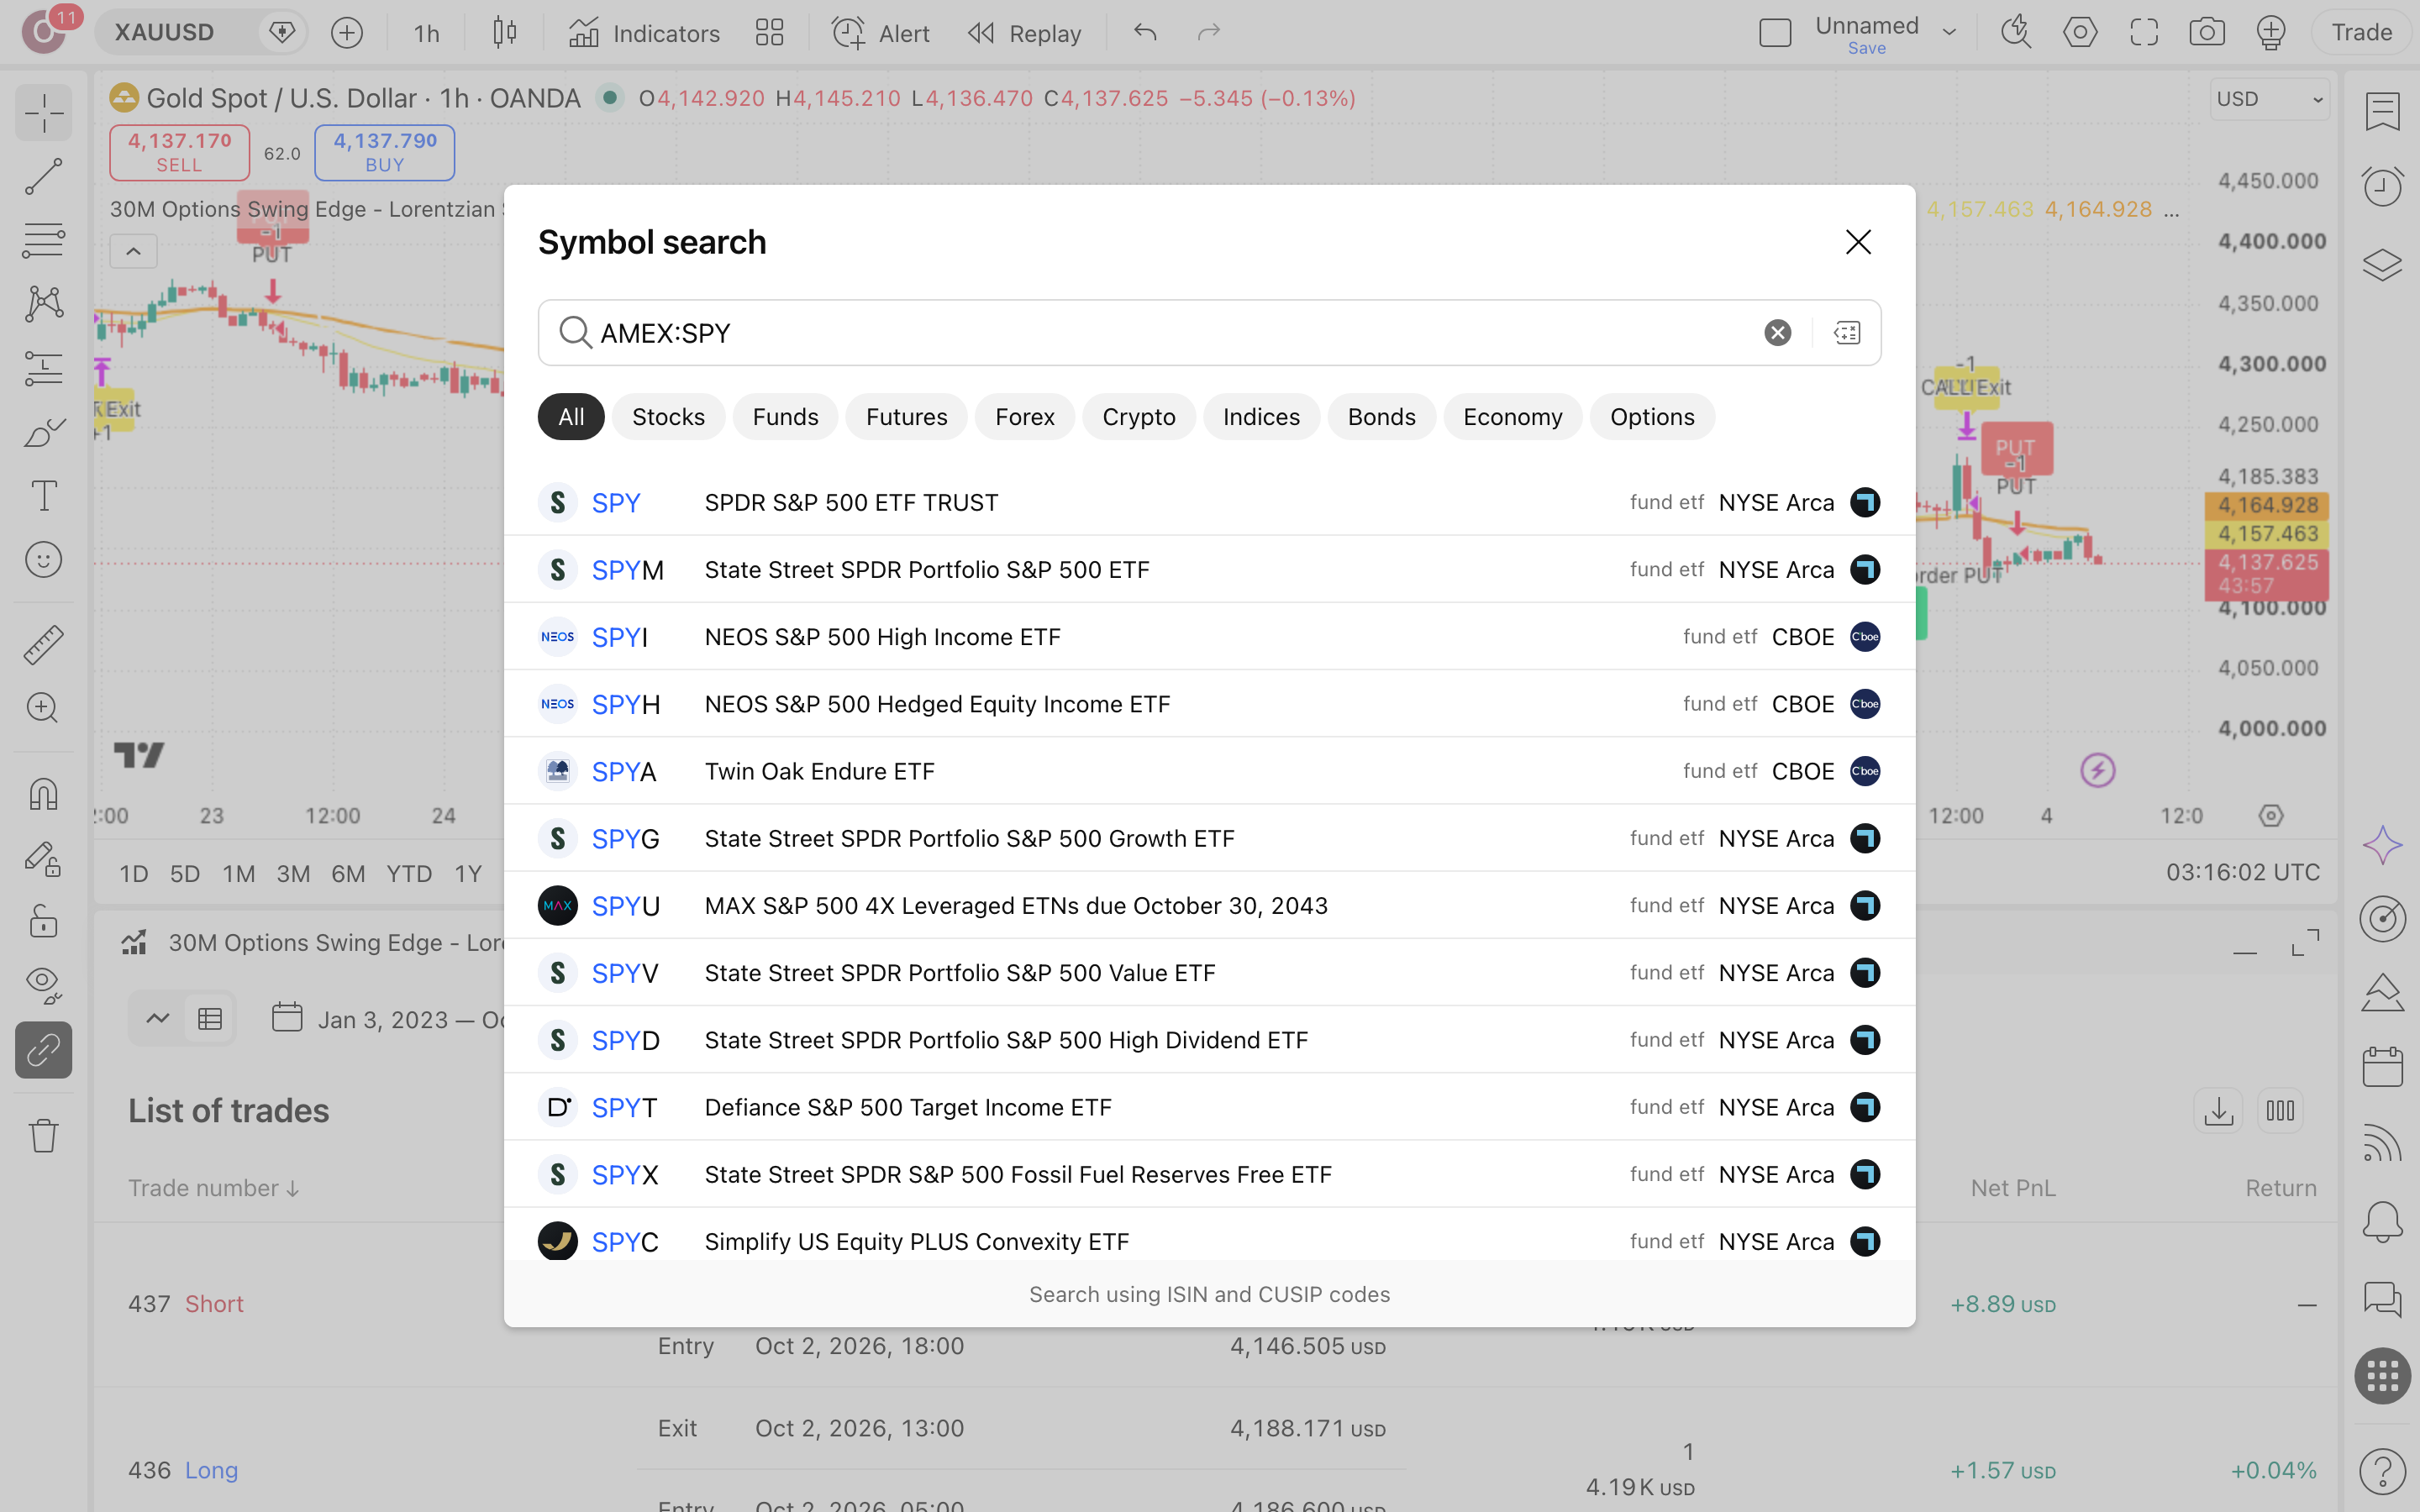This screenshot has height=1512, width=2420.
Task: Select the ruler measure tool
Action: tap(43, 645)
